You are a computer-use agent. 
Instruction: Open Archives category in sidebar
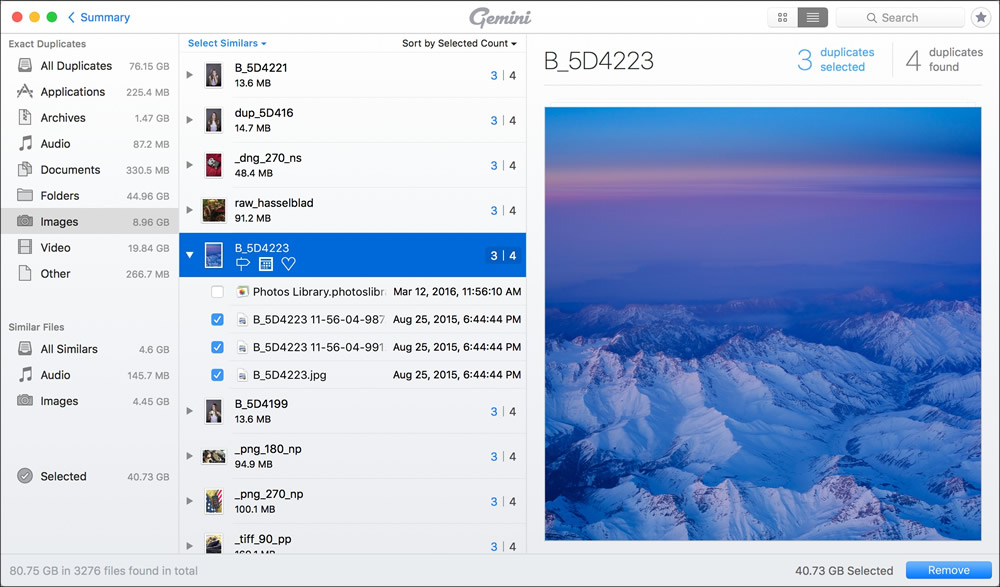point(63,118)
